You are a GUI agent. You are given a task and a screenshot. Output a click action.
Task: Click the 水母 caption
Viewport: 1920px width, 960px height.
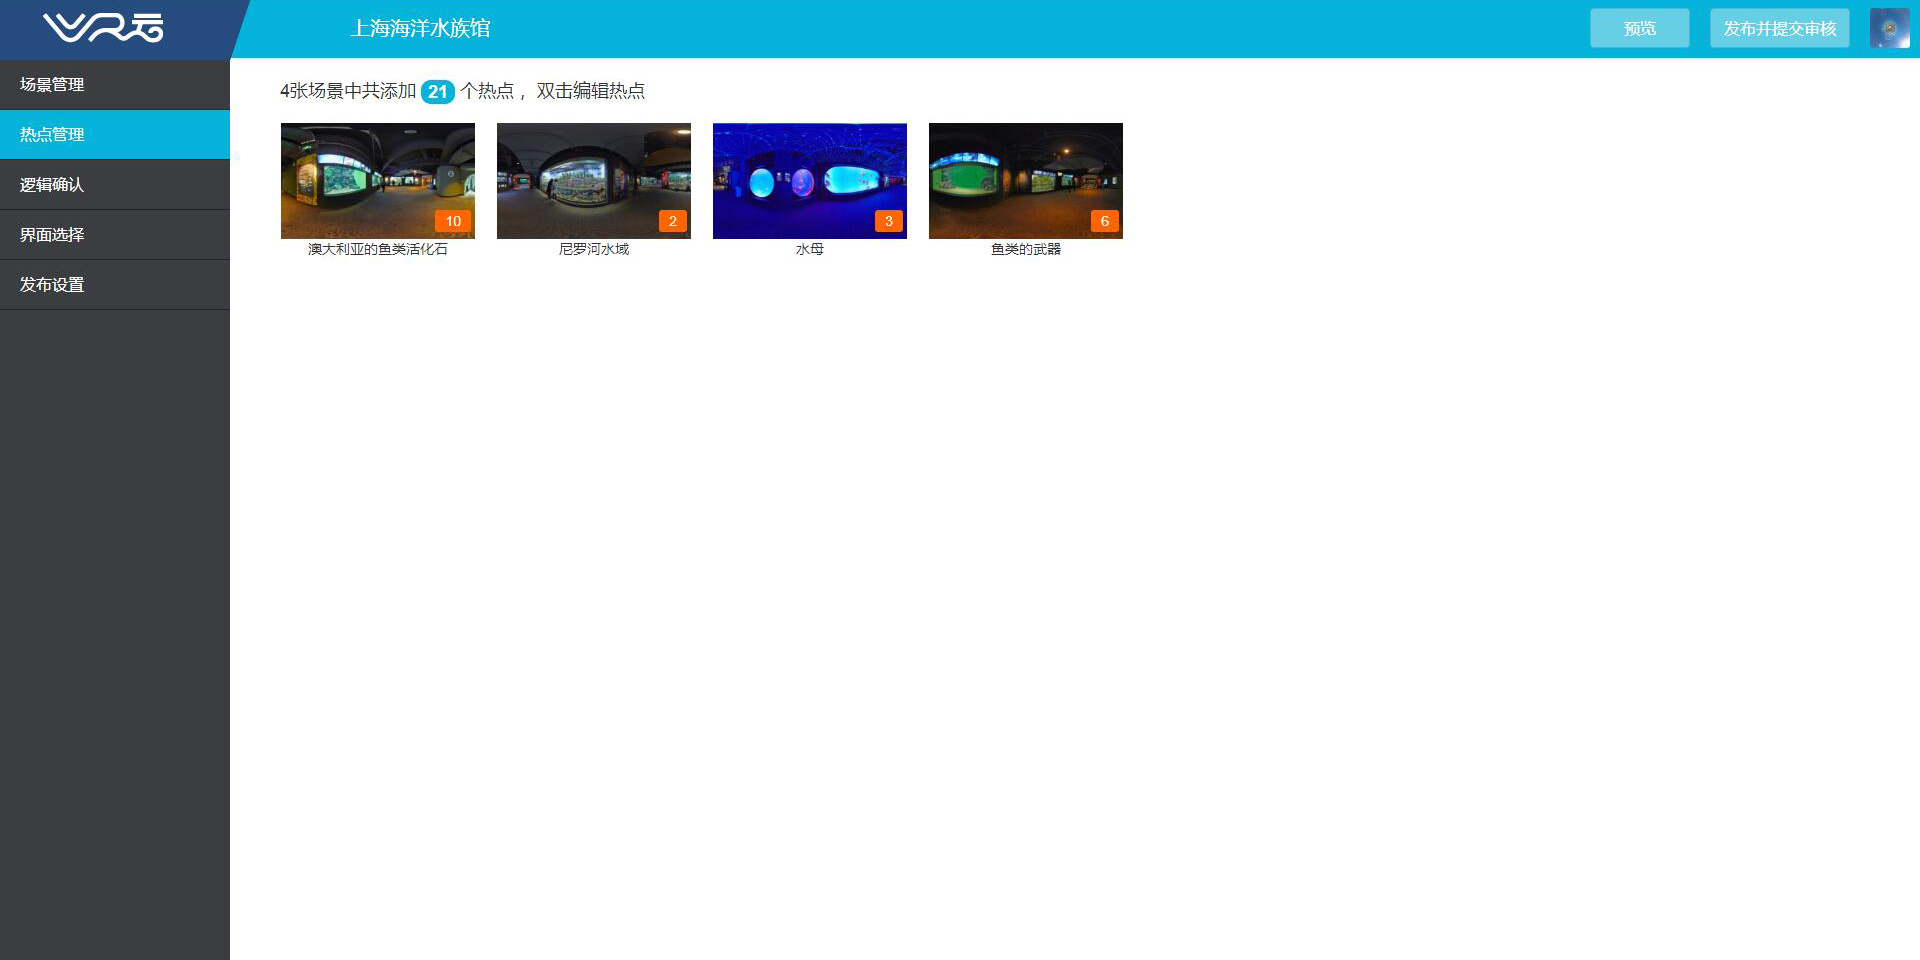coord(810,249)
